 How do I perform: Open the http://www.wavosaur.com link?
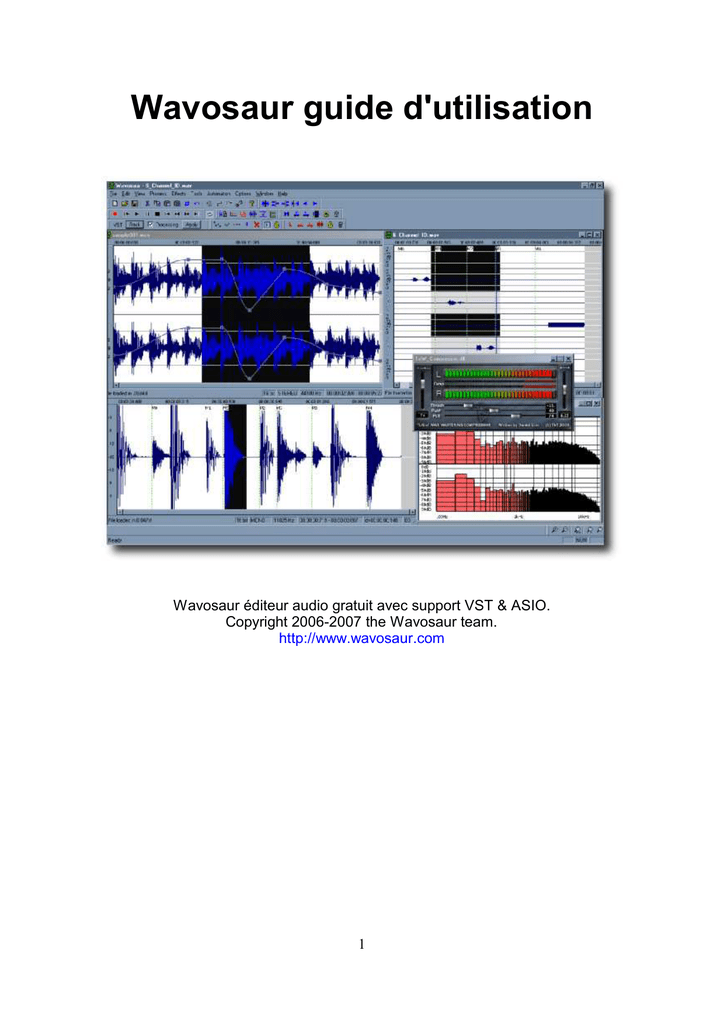tap(361, 639)
